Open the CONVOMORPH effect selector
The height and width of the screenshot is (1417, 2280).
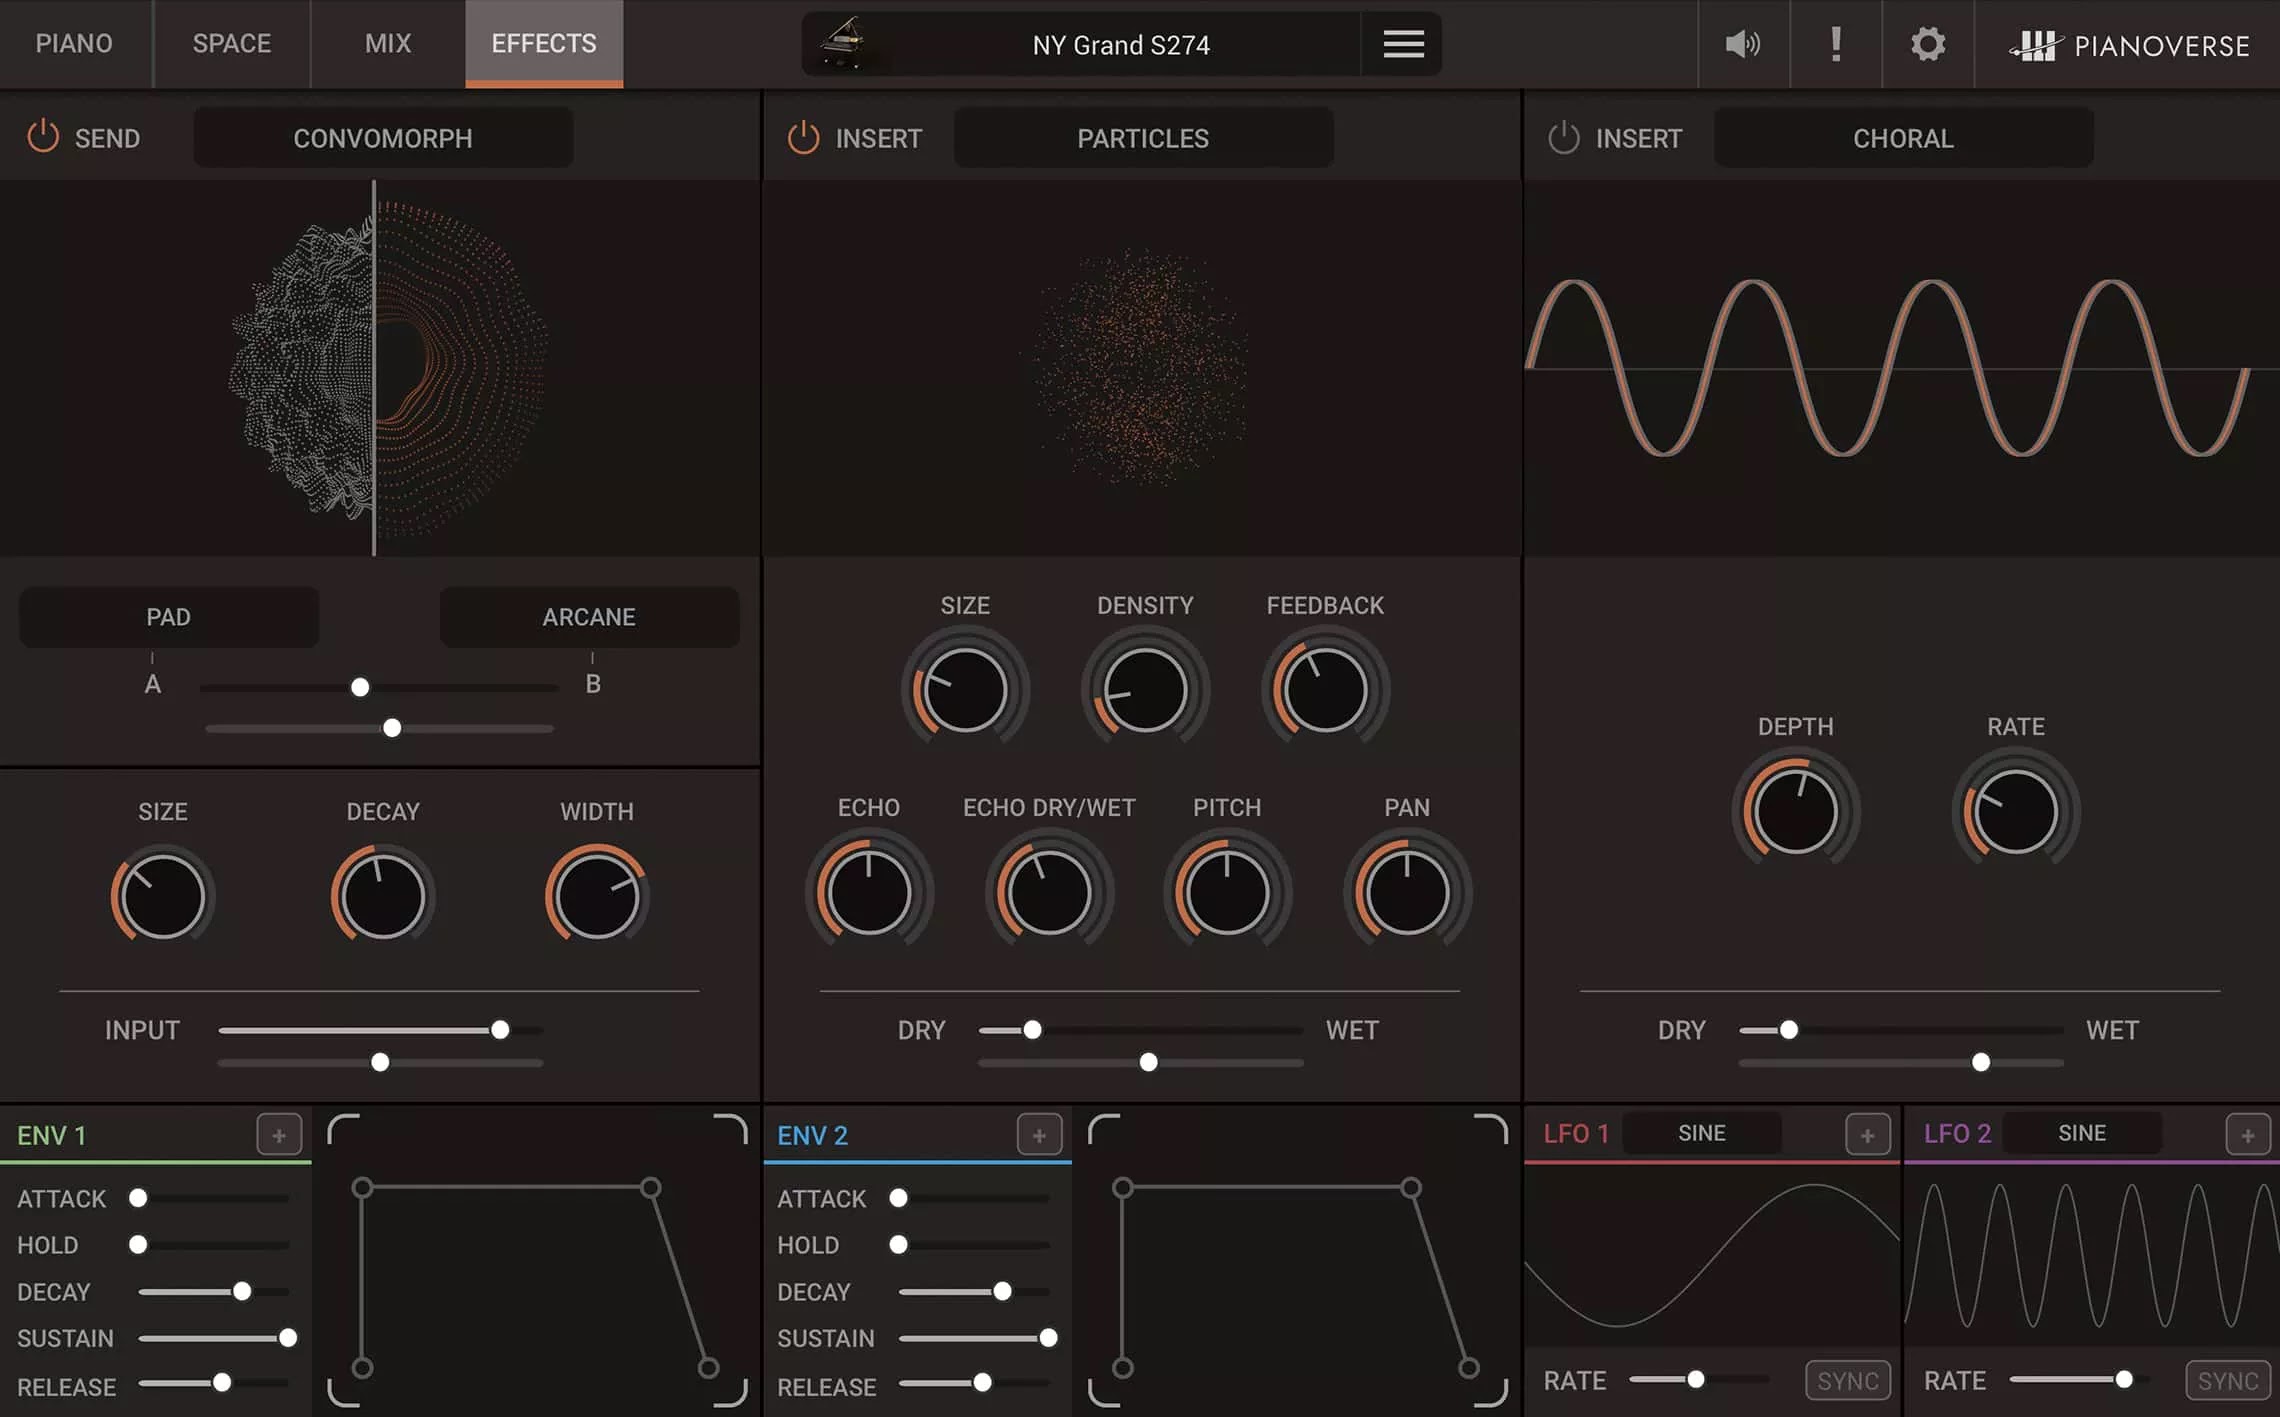tap(382, 138)
